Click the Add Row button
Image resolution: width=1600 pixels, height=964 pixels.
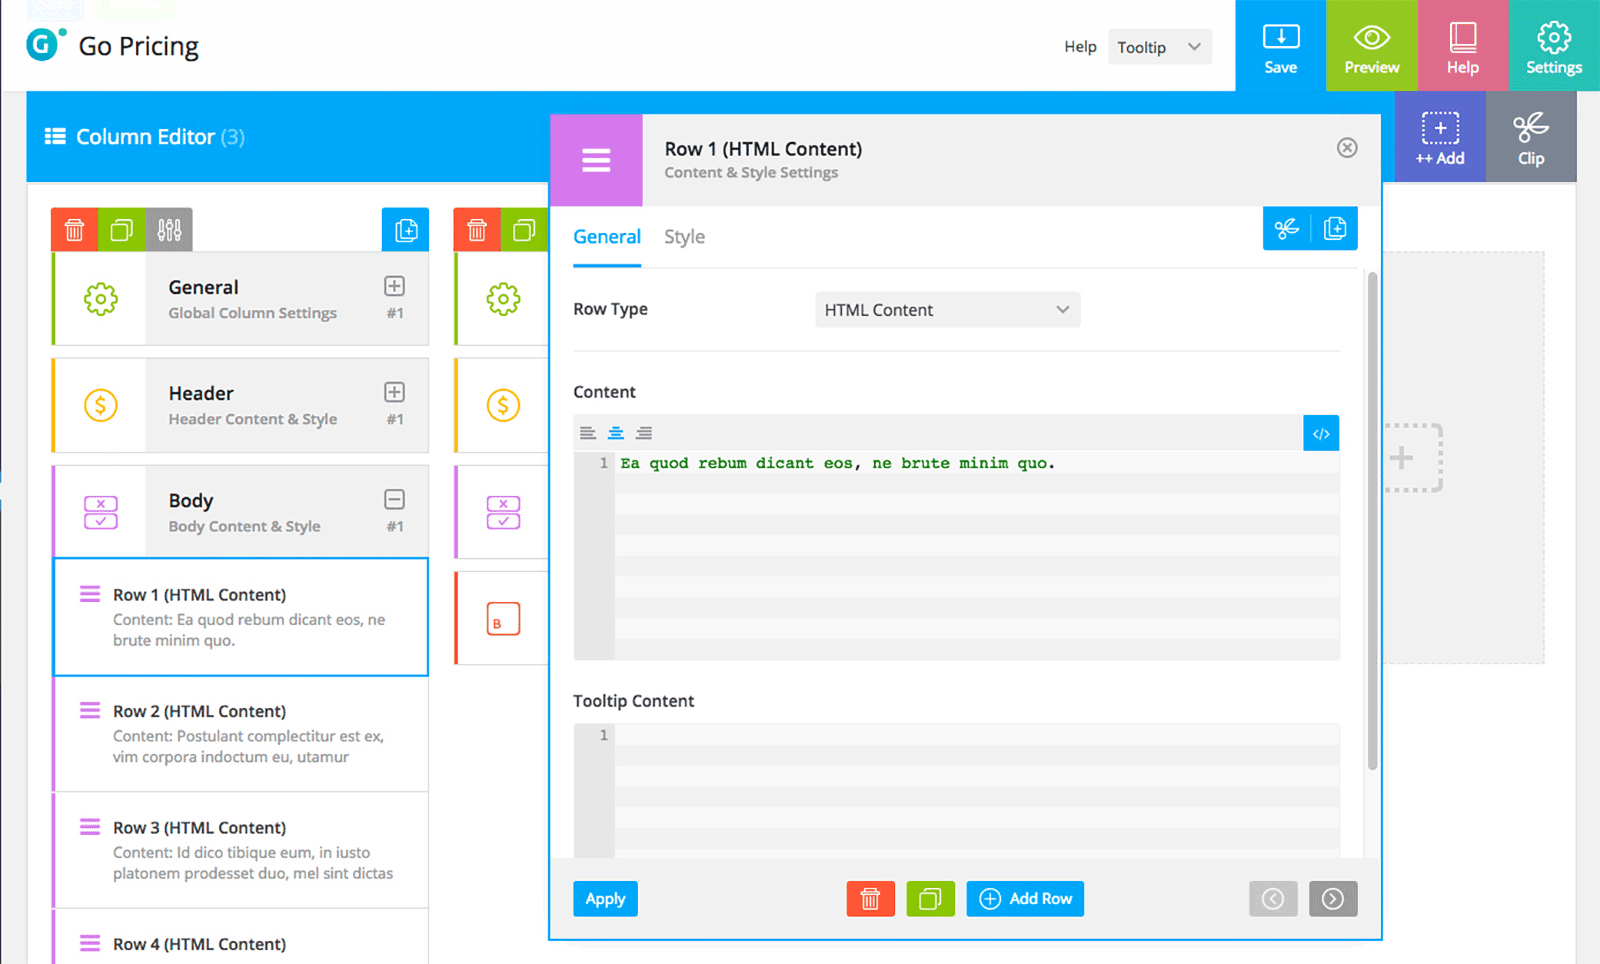(x=1025, y=899)
